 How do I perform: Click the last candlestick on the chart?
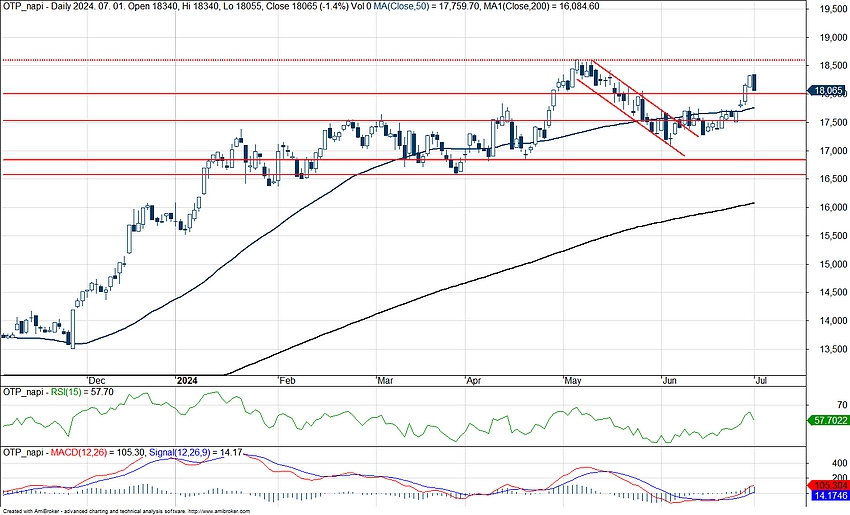point(754,83)
